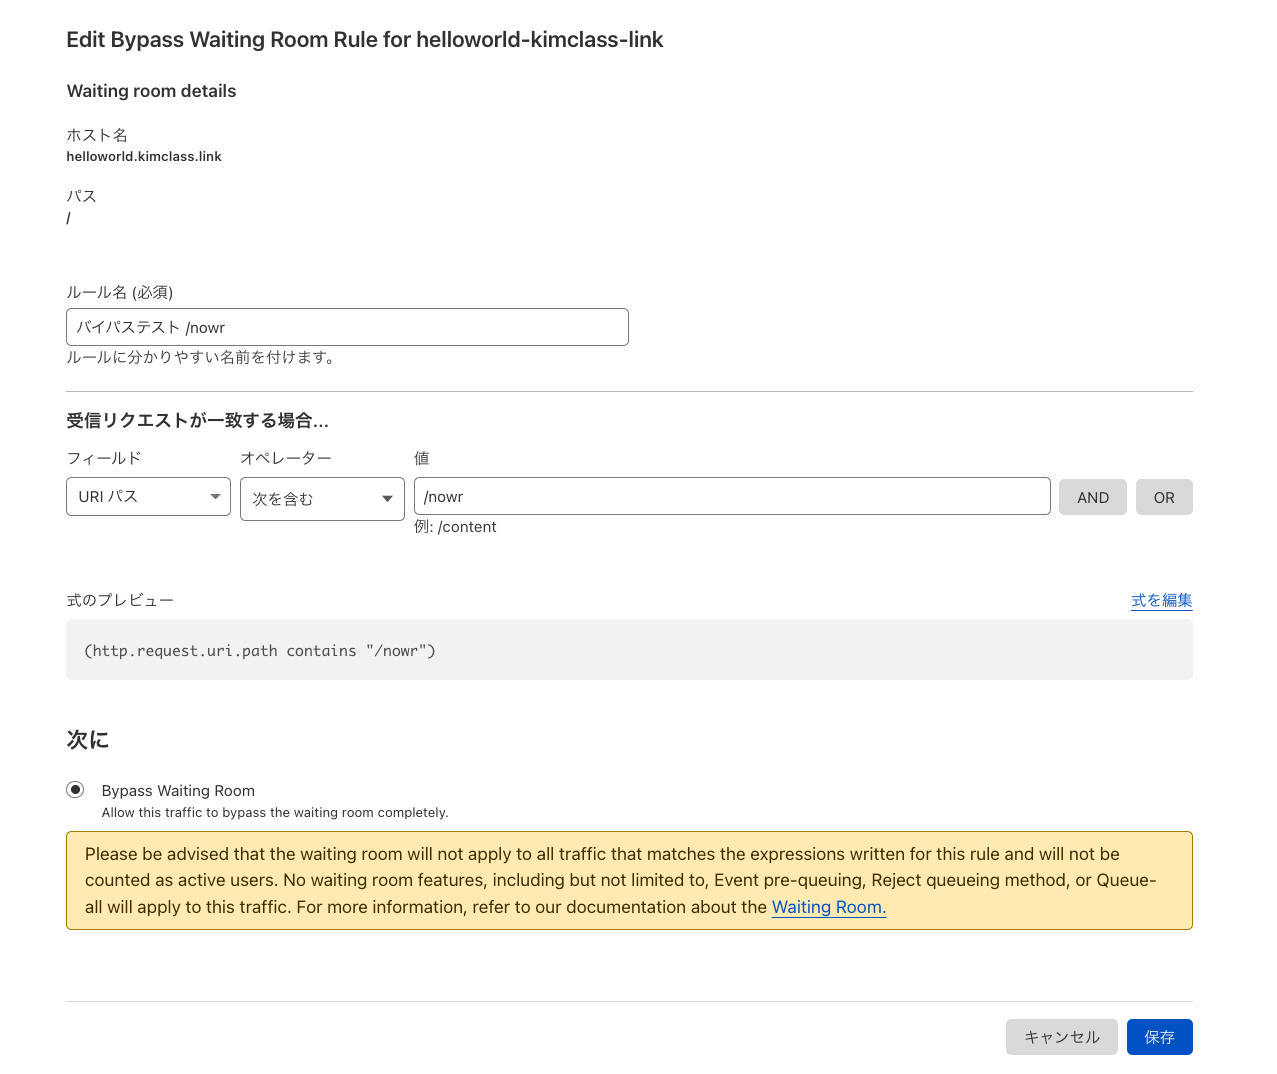Click the helloworld.kimclass.link hostname text
The height and width of the screenshot is (1074, 1277).
(x=143, y=156)
